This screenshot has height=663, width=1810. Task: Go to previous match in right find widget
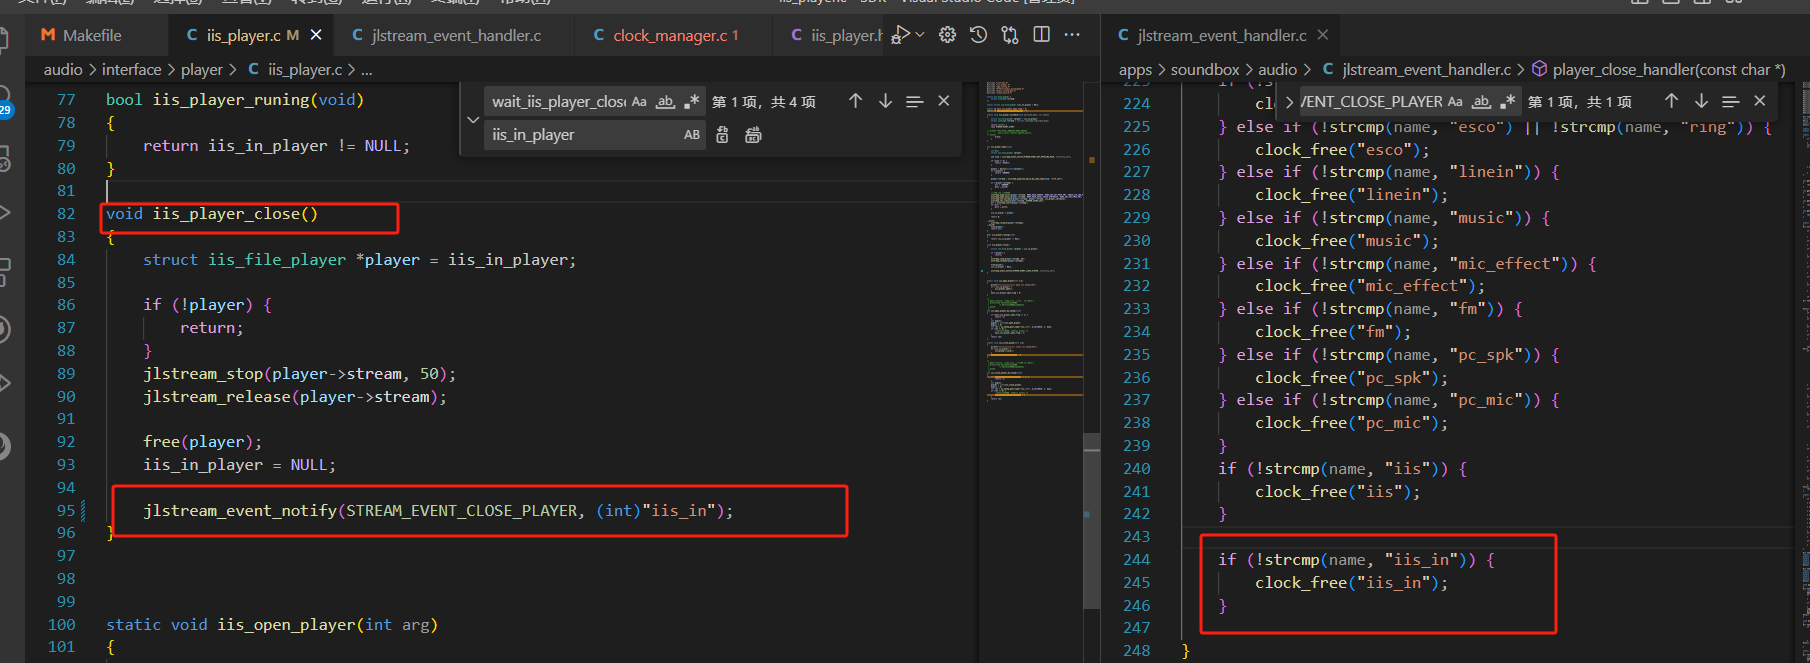point(1671,101)
